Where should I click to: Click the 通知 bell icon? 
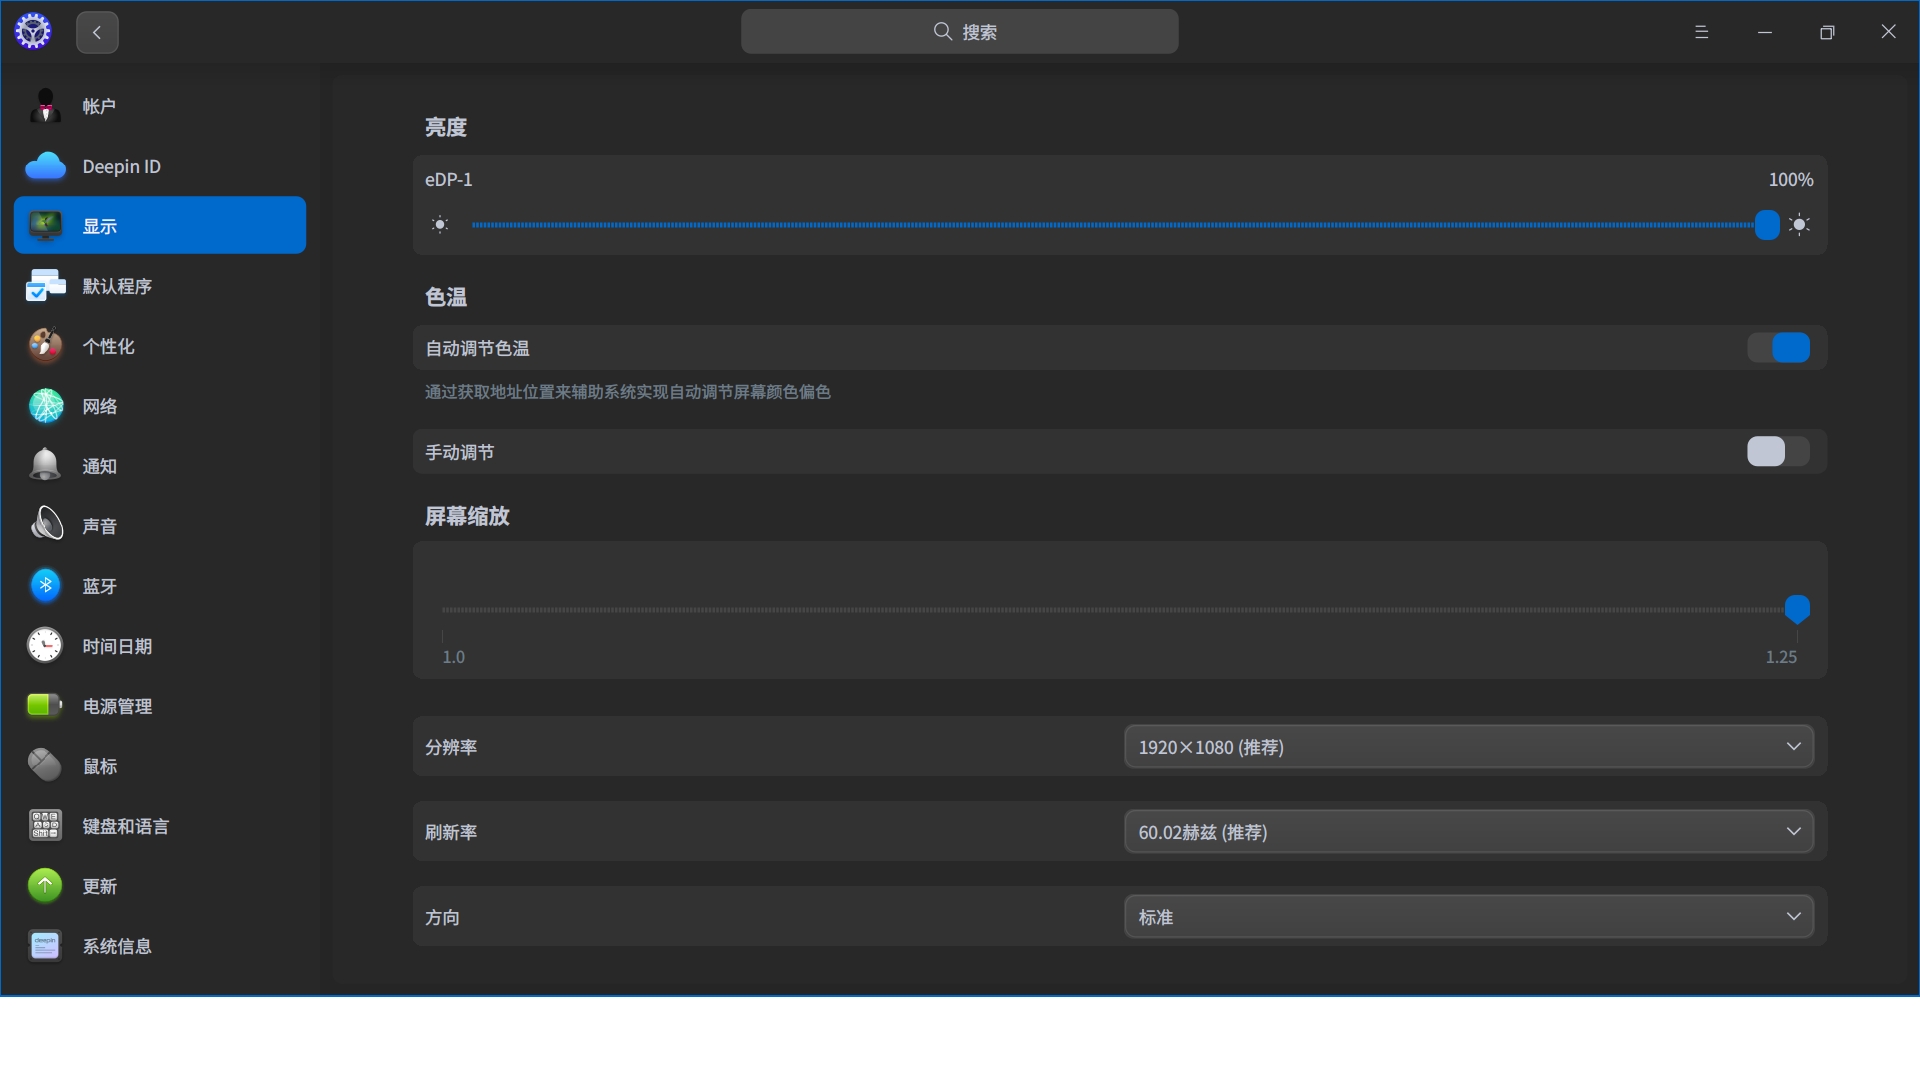coord(45,466)
